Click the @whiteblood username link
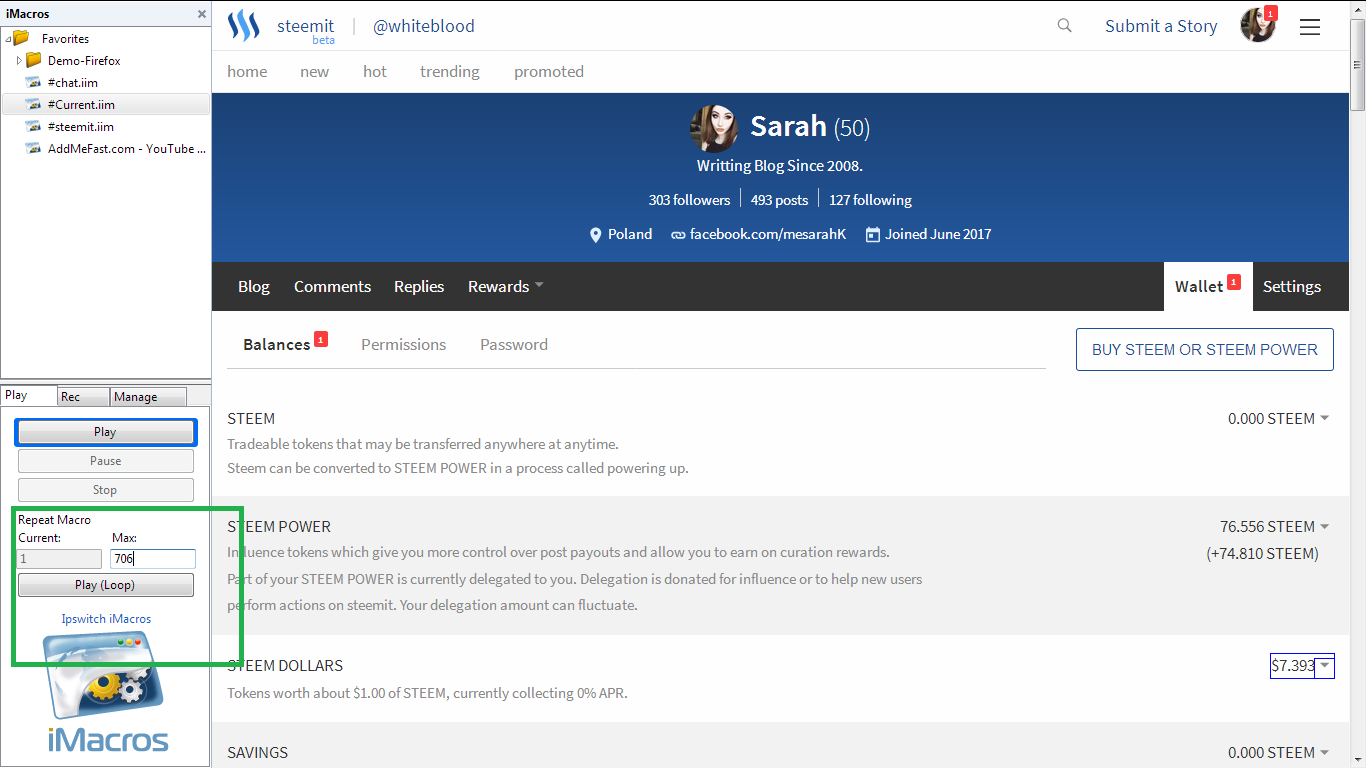The width and height of the screenshot is (1366, 768). coord(424,26)
